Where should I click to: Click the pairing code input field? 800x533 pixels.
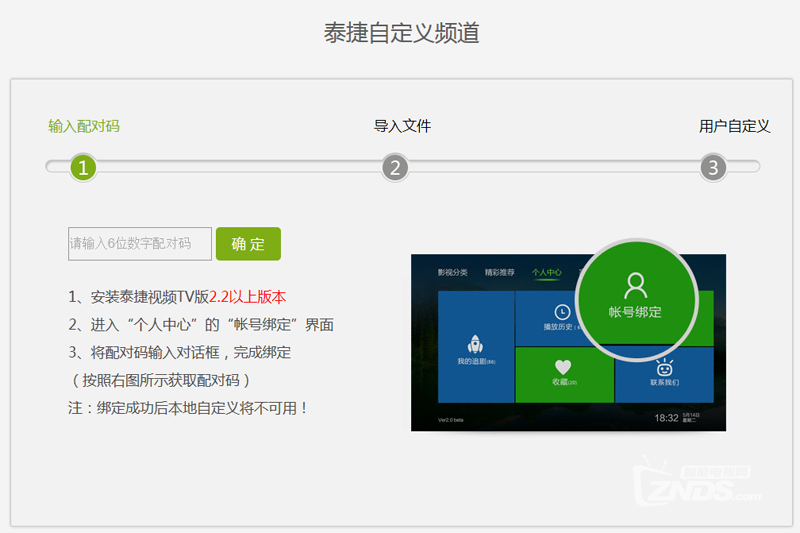click(140, 244)
